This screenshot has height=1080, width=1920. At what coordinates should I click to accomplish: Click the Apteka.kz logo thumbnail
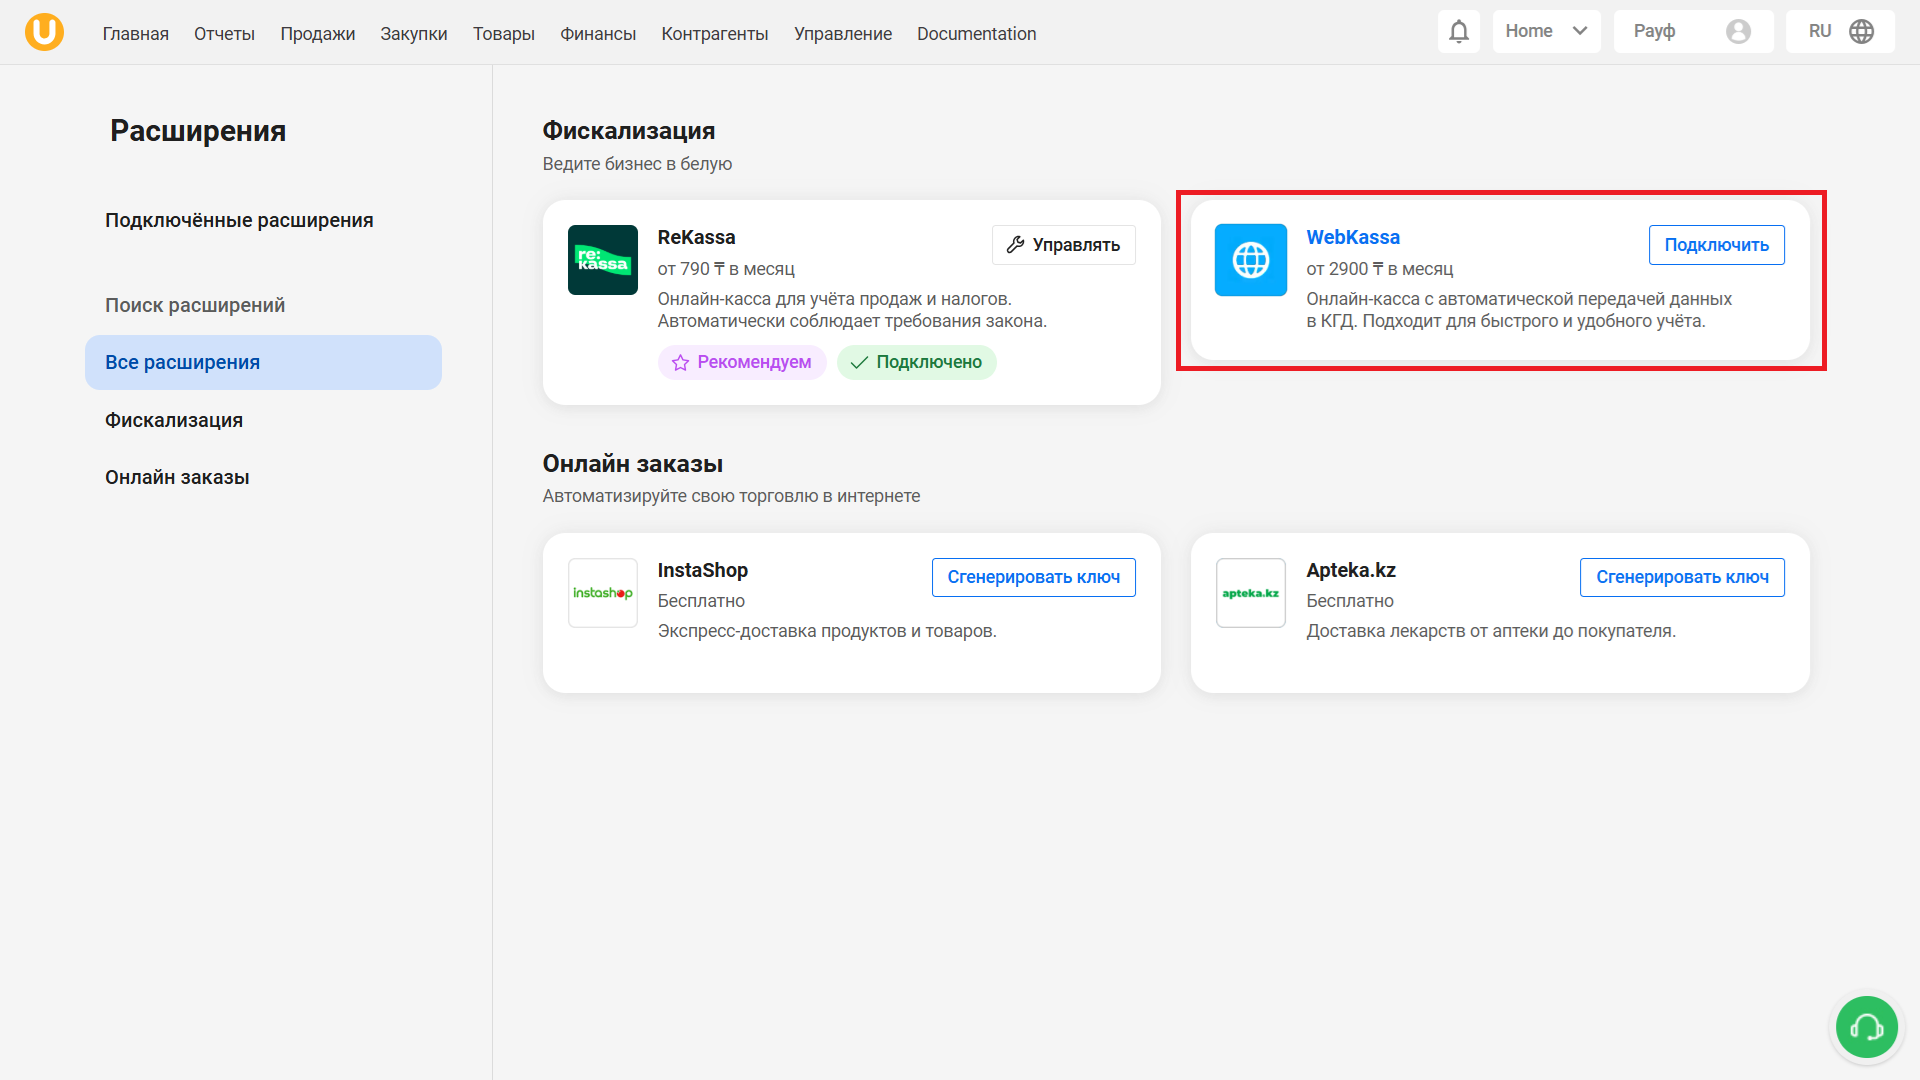(x=1250, y=593)
